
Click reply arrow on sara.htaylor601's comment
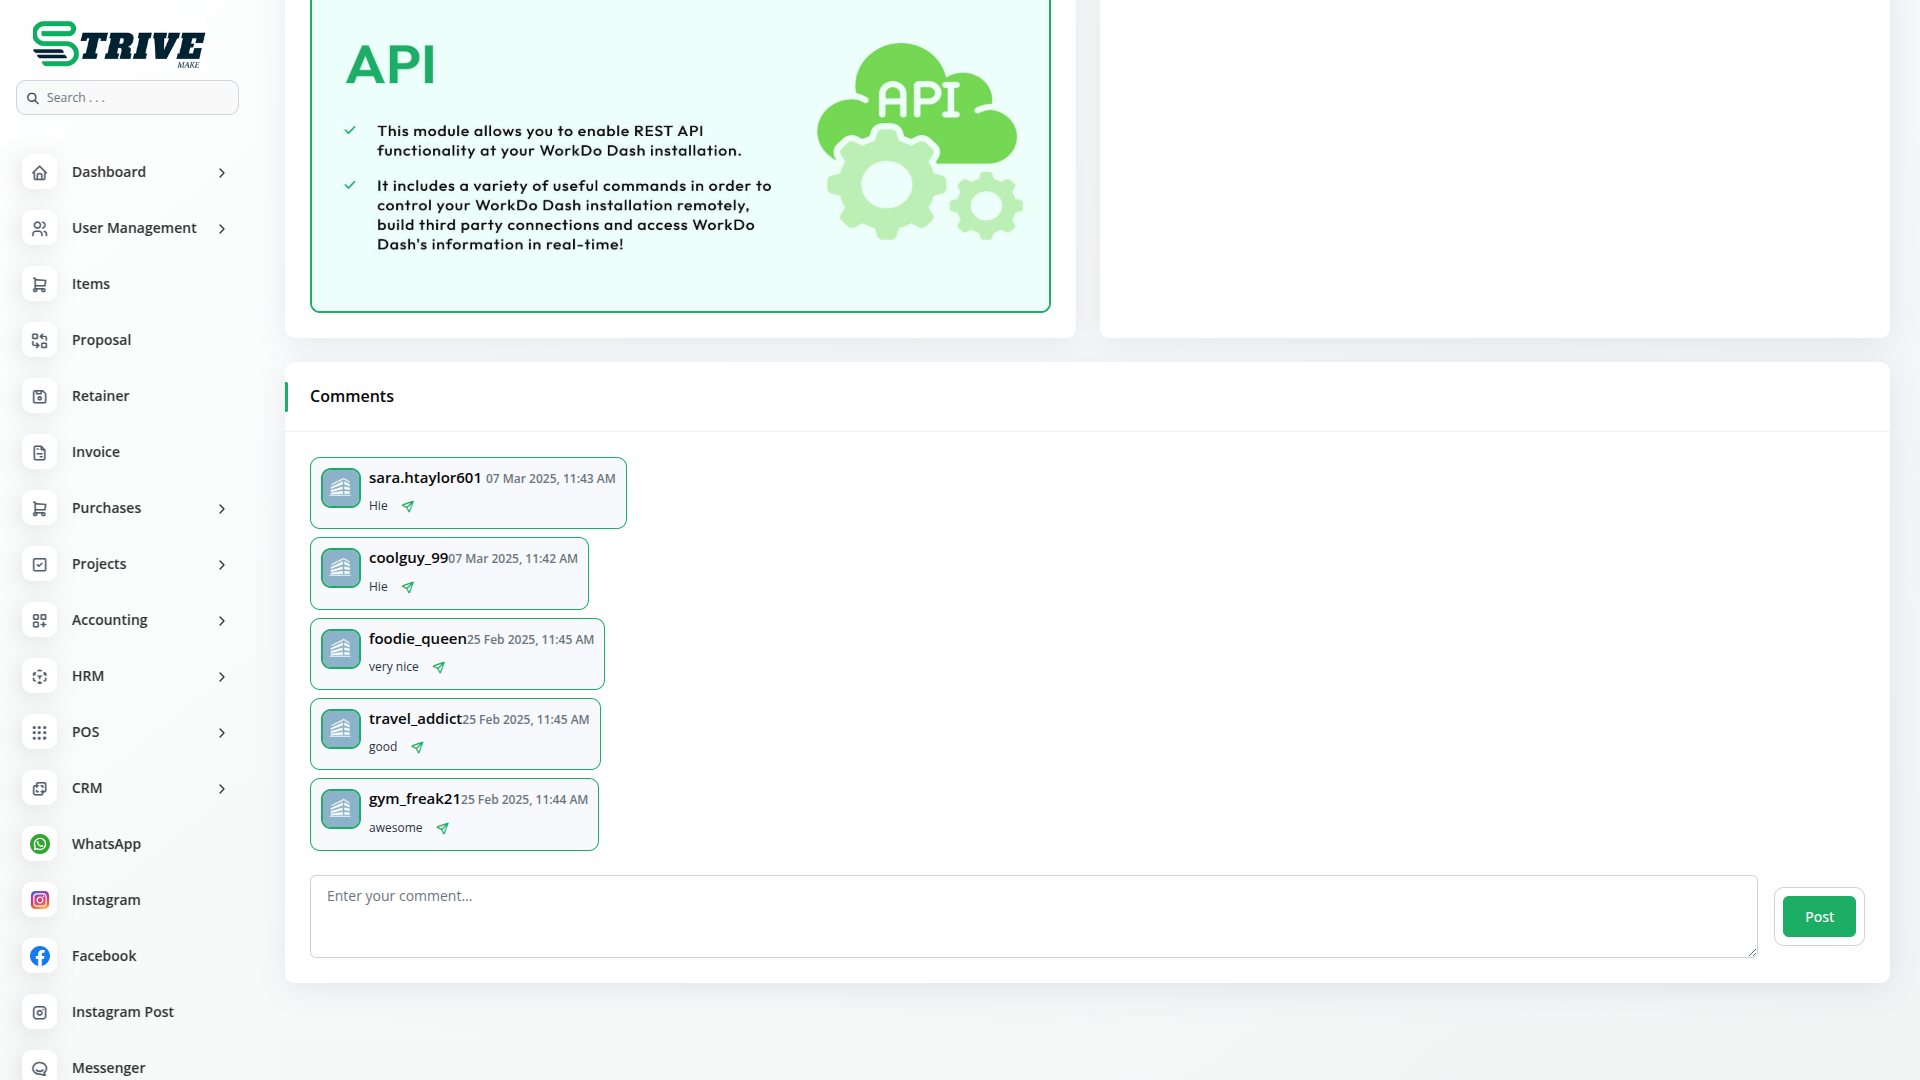tap(408, 506)
